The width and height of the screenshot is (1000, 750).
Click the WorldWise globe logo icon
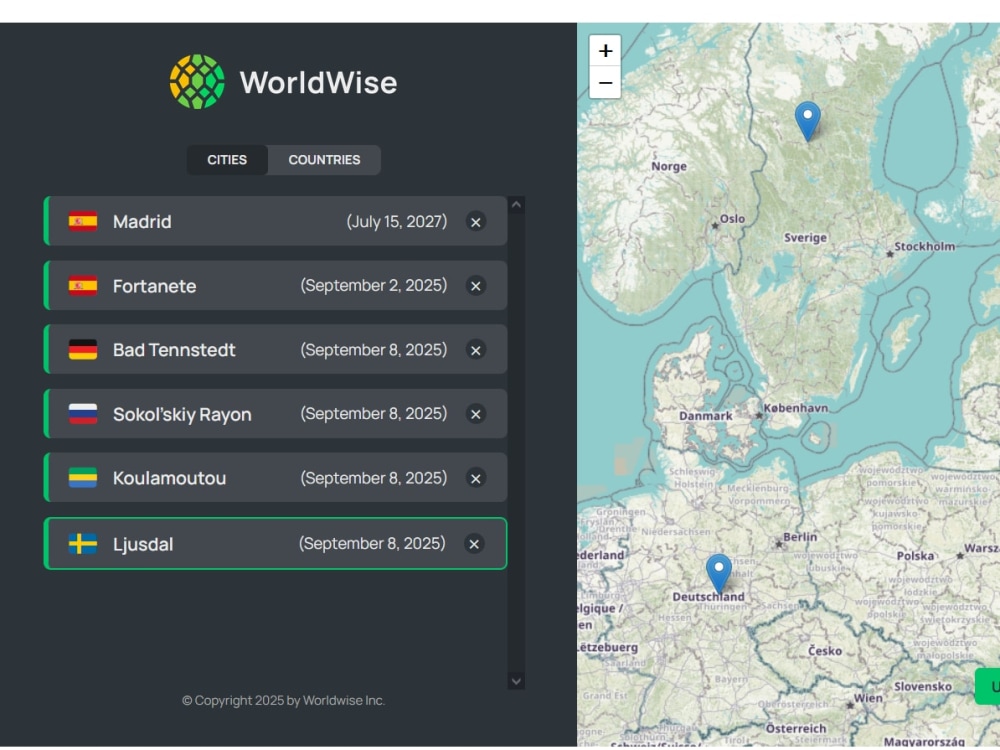[197, 82]
